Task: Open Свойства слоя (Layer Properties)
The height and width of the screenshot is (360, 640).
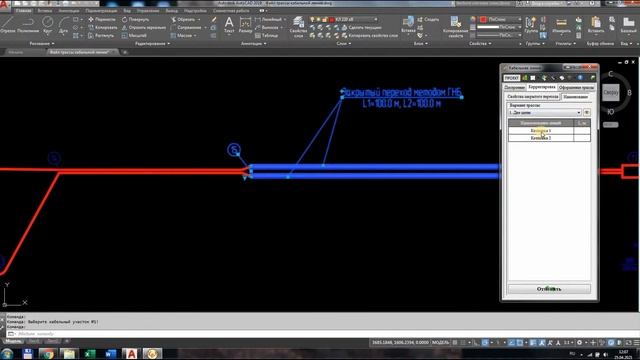Action: pyautogui.click(x=298, y=27)
